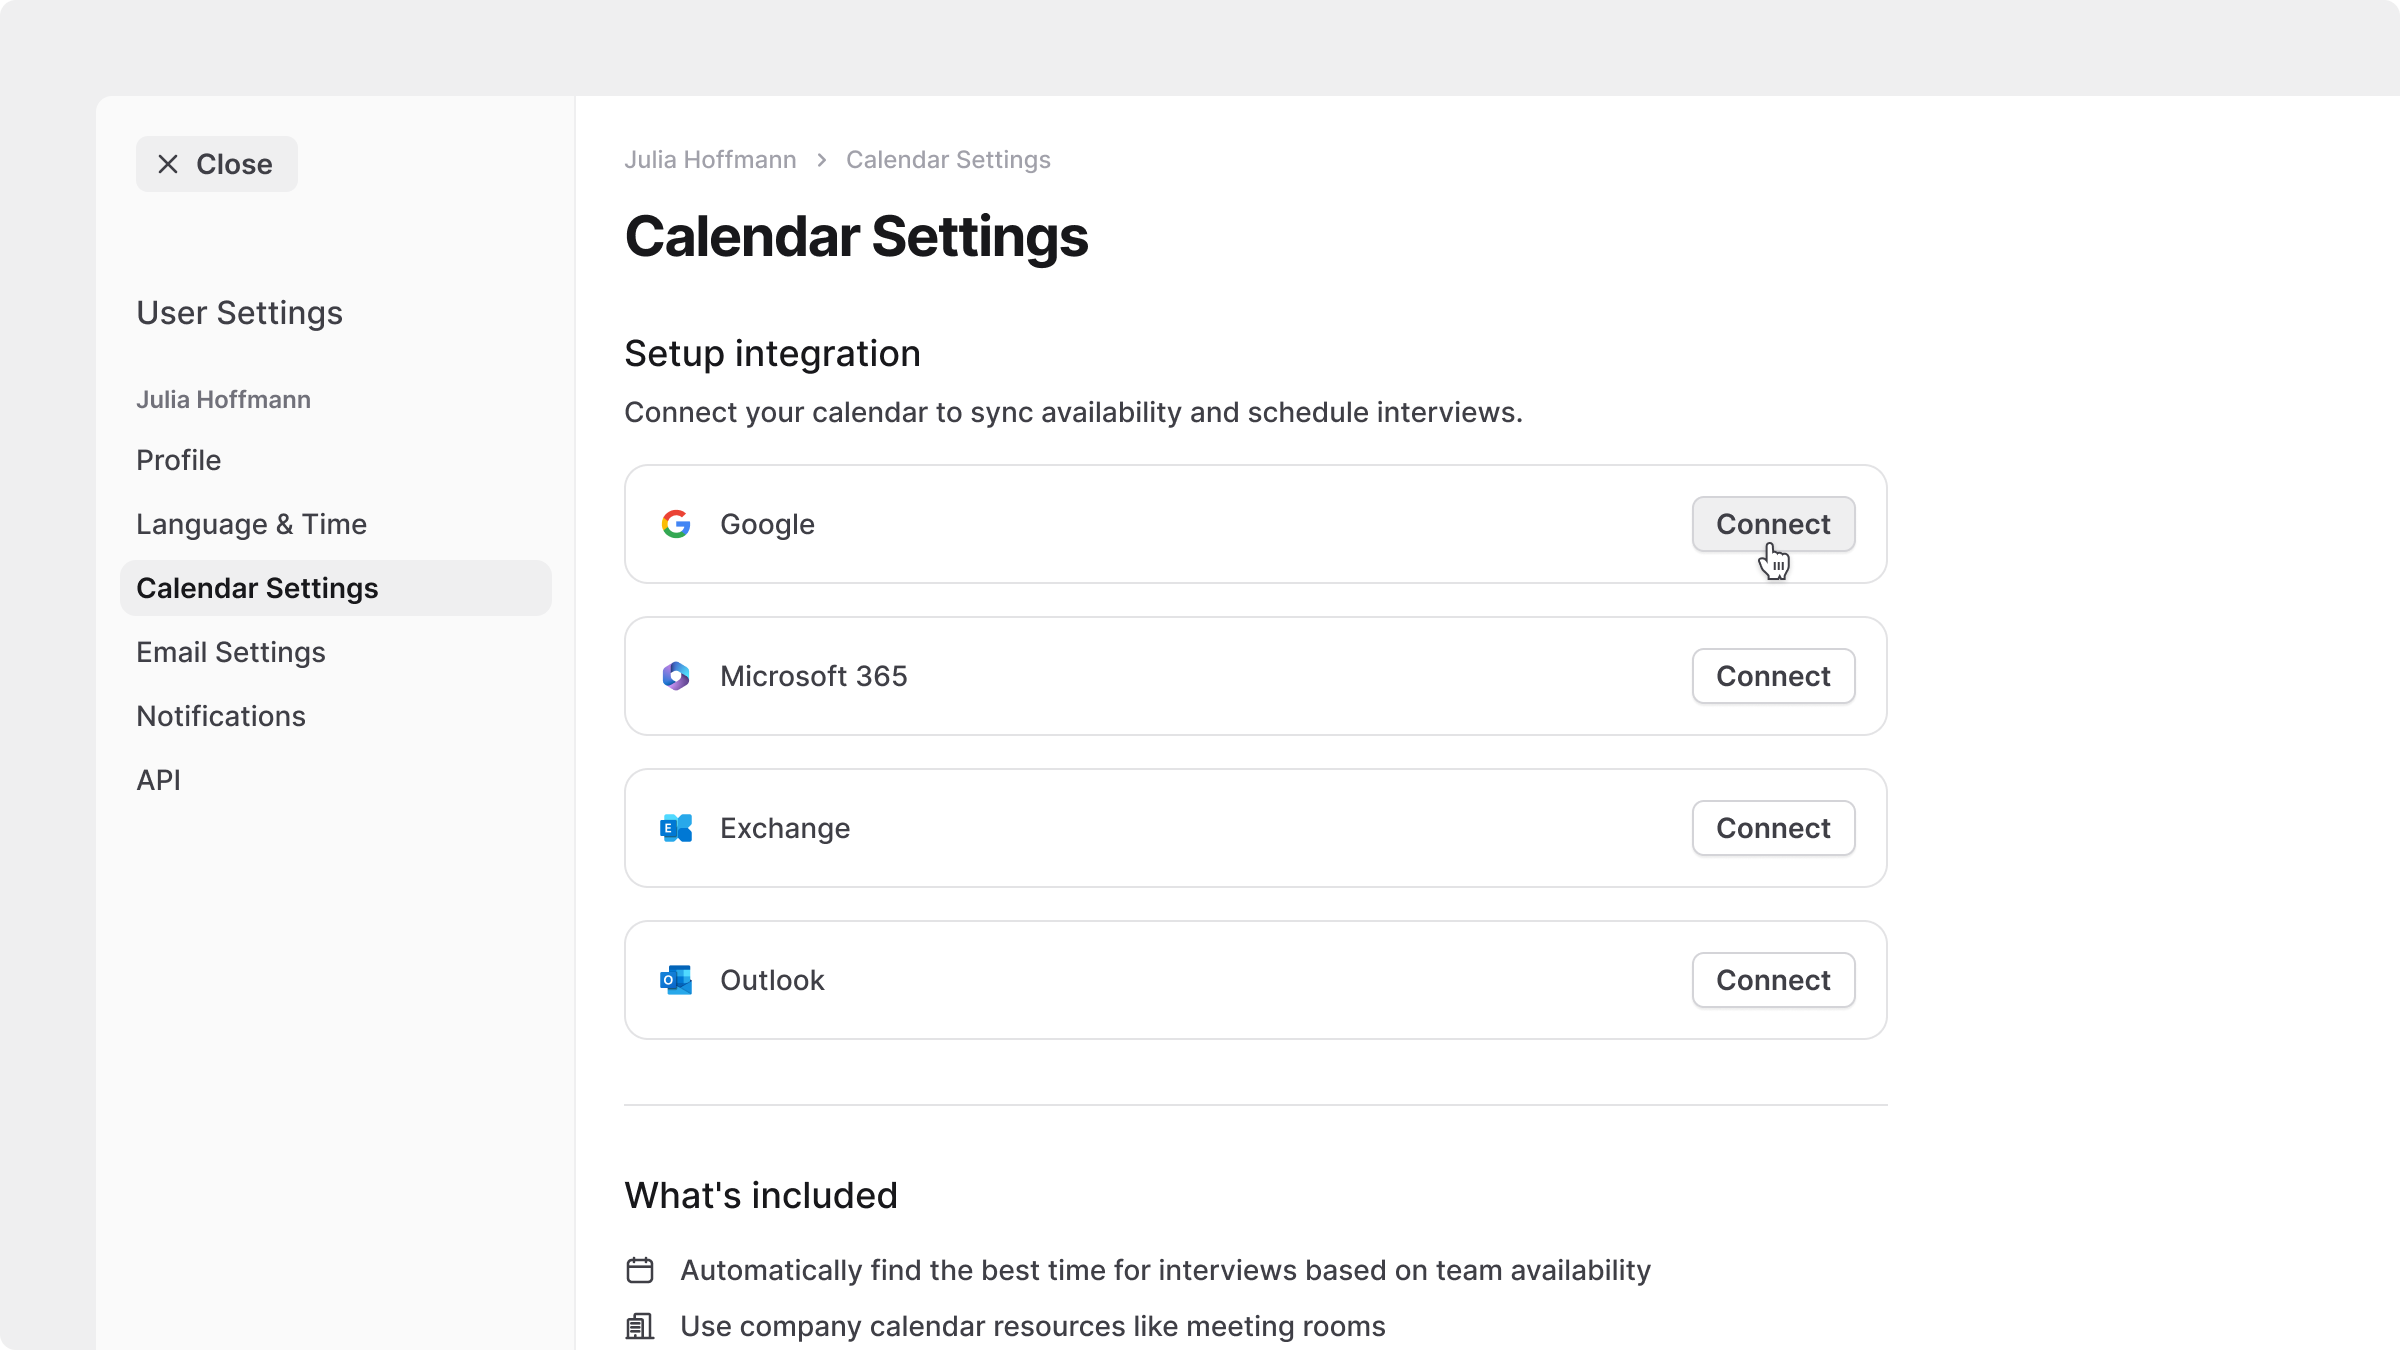Connect the Microsoft 365 calendar
This screenshot has width=2400, height=1350.
coord(1773,676)
